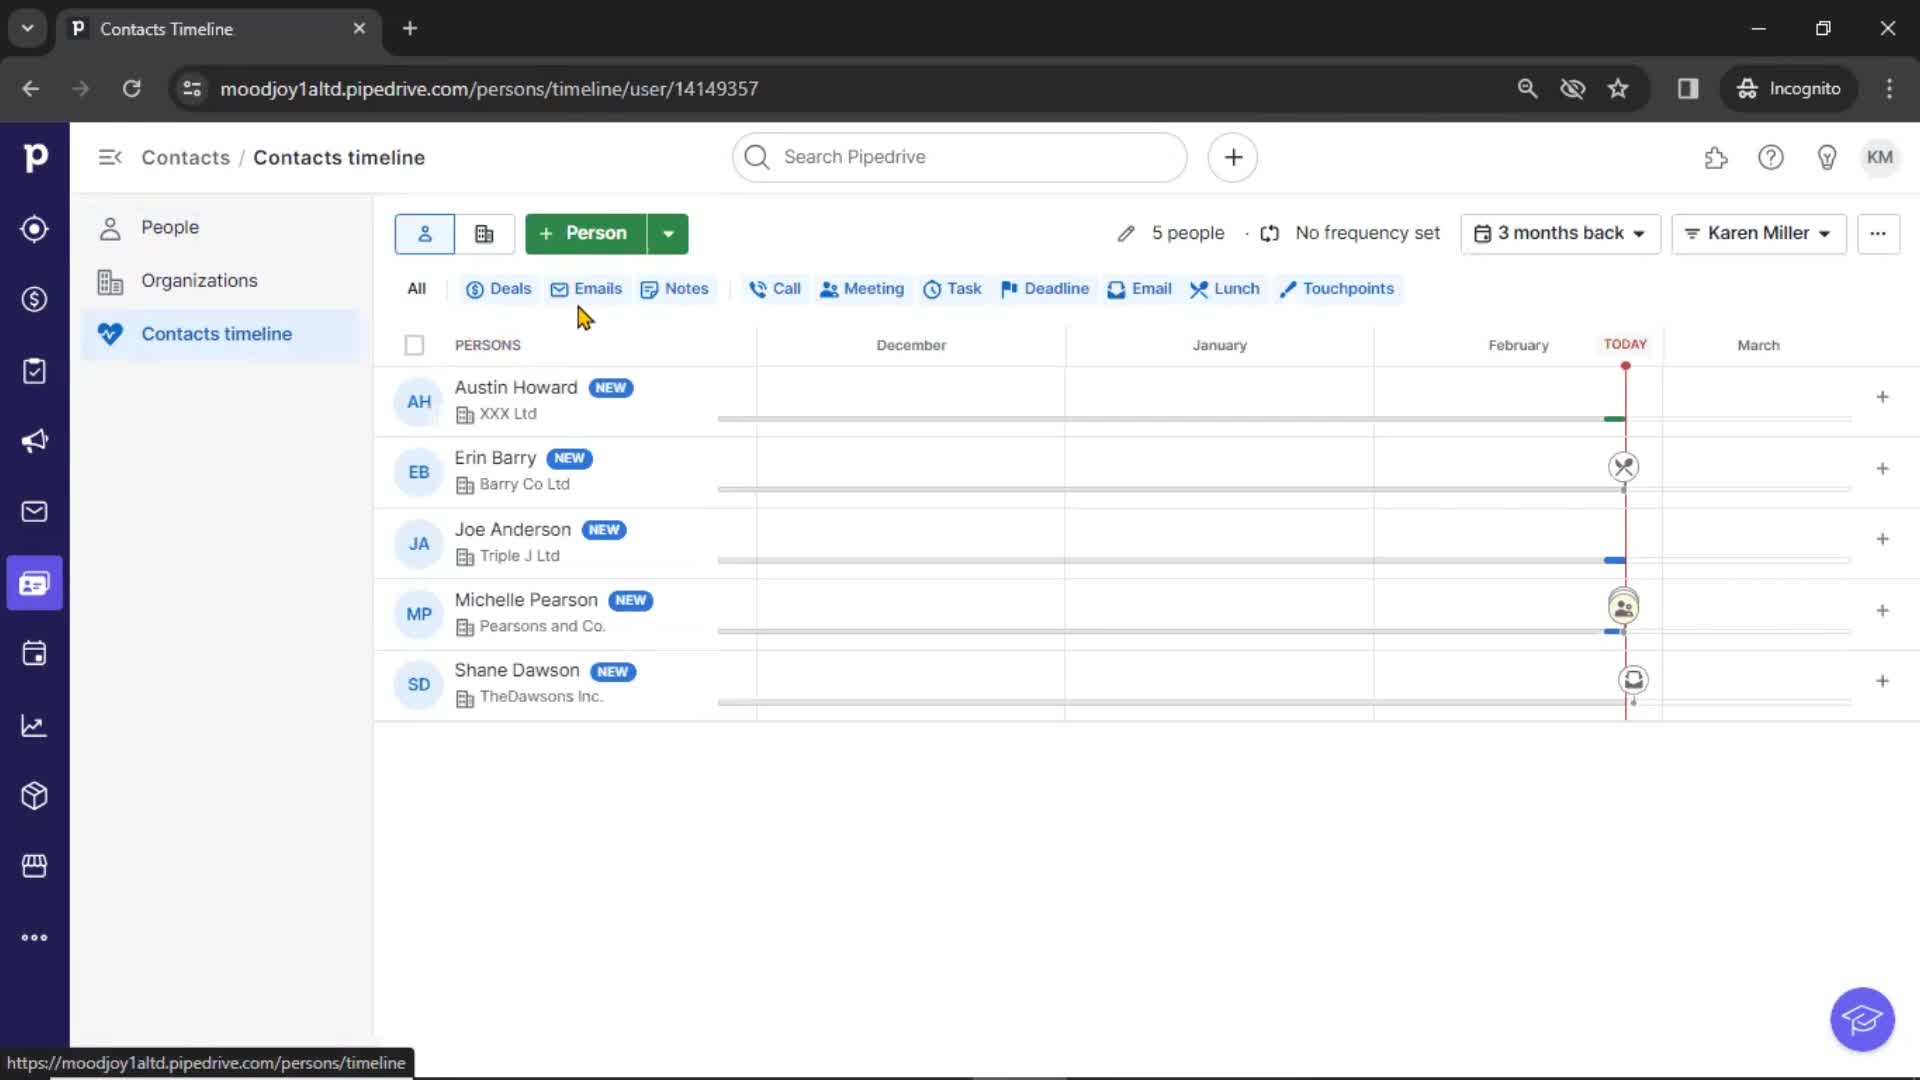1920x1080 pixels.
Task: Open the Michelle Pearson contact link
Action: click(526, 600)
